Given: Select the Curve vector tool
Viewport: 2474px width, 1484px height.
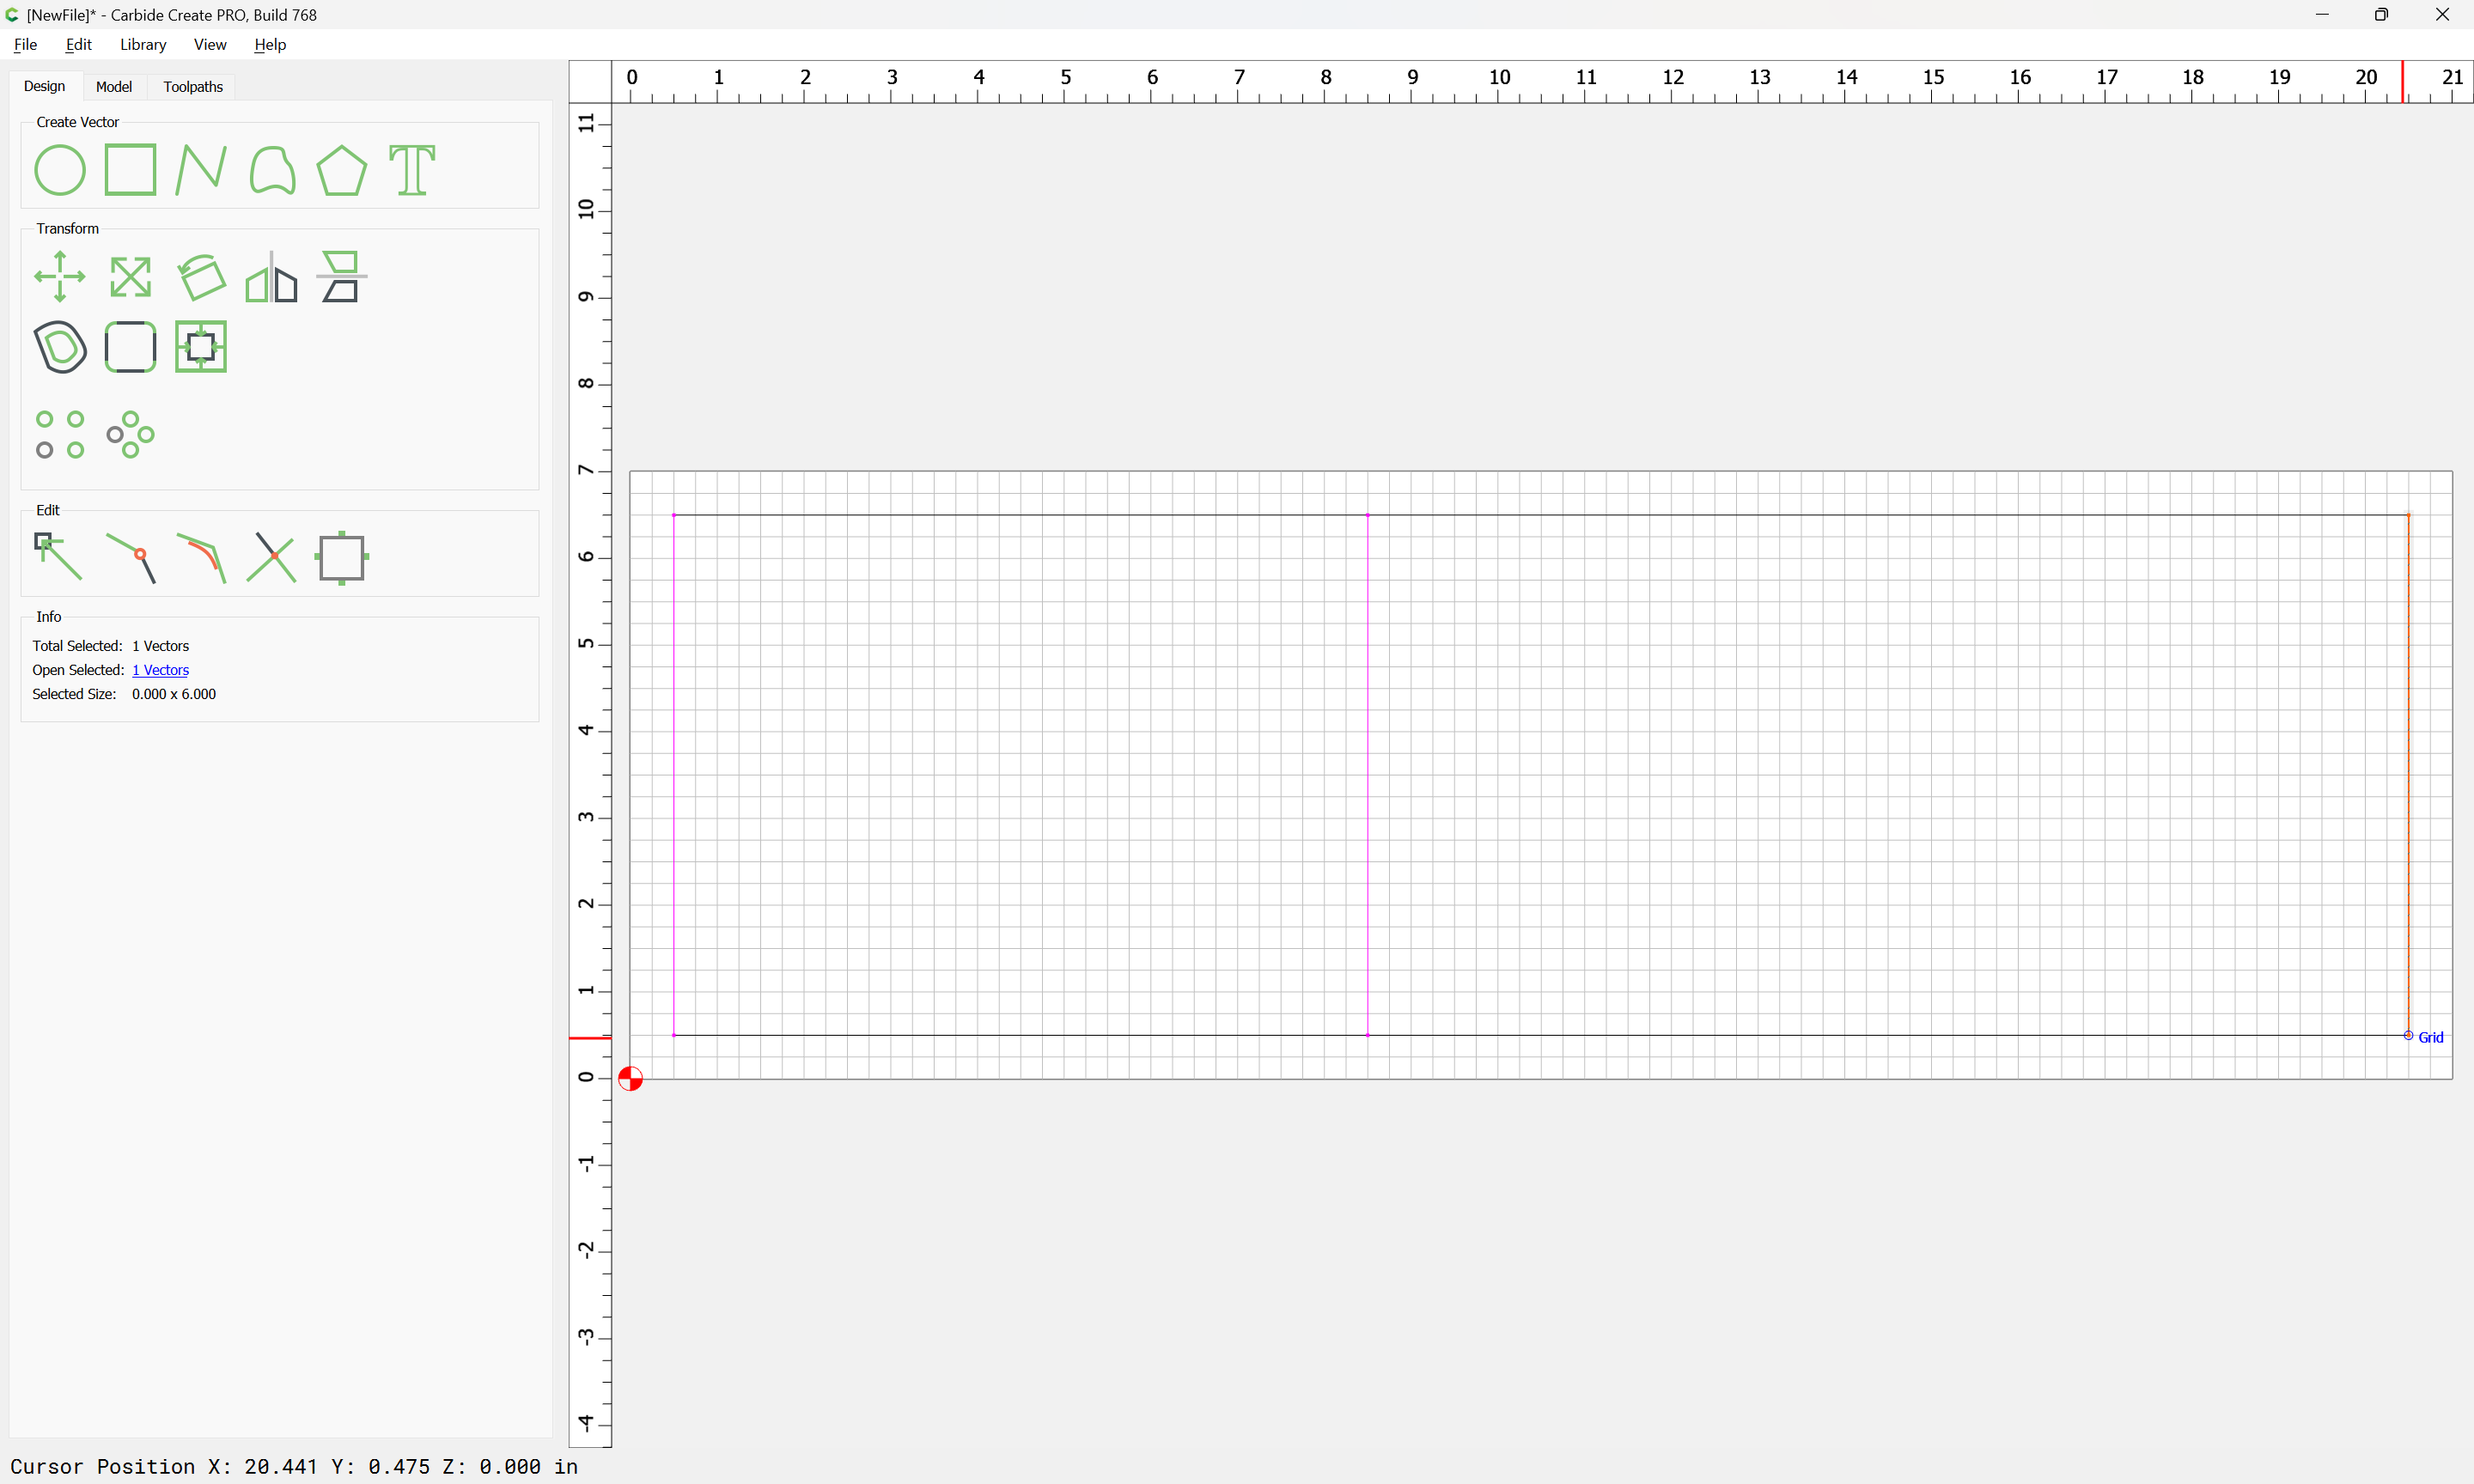Looking at the screenshot, I should pos(272,170).
